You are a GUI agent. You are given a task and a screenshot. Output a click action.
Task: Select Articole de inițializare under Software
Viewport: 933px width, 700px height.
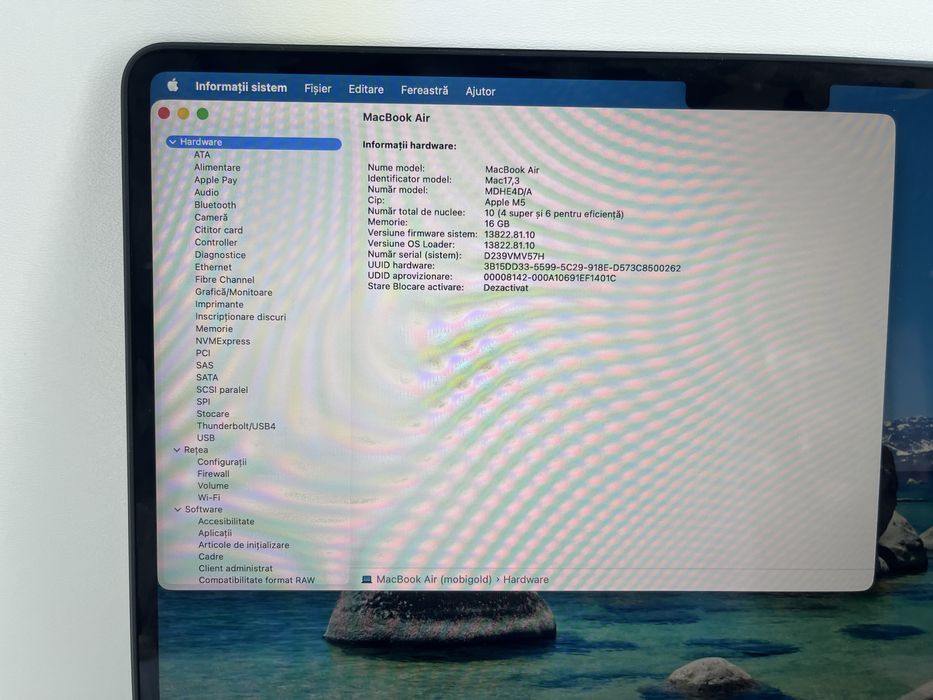point(243,545)
